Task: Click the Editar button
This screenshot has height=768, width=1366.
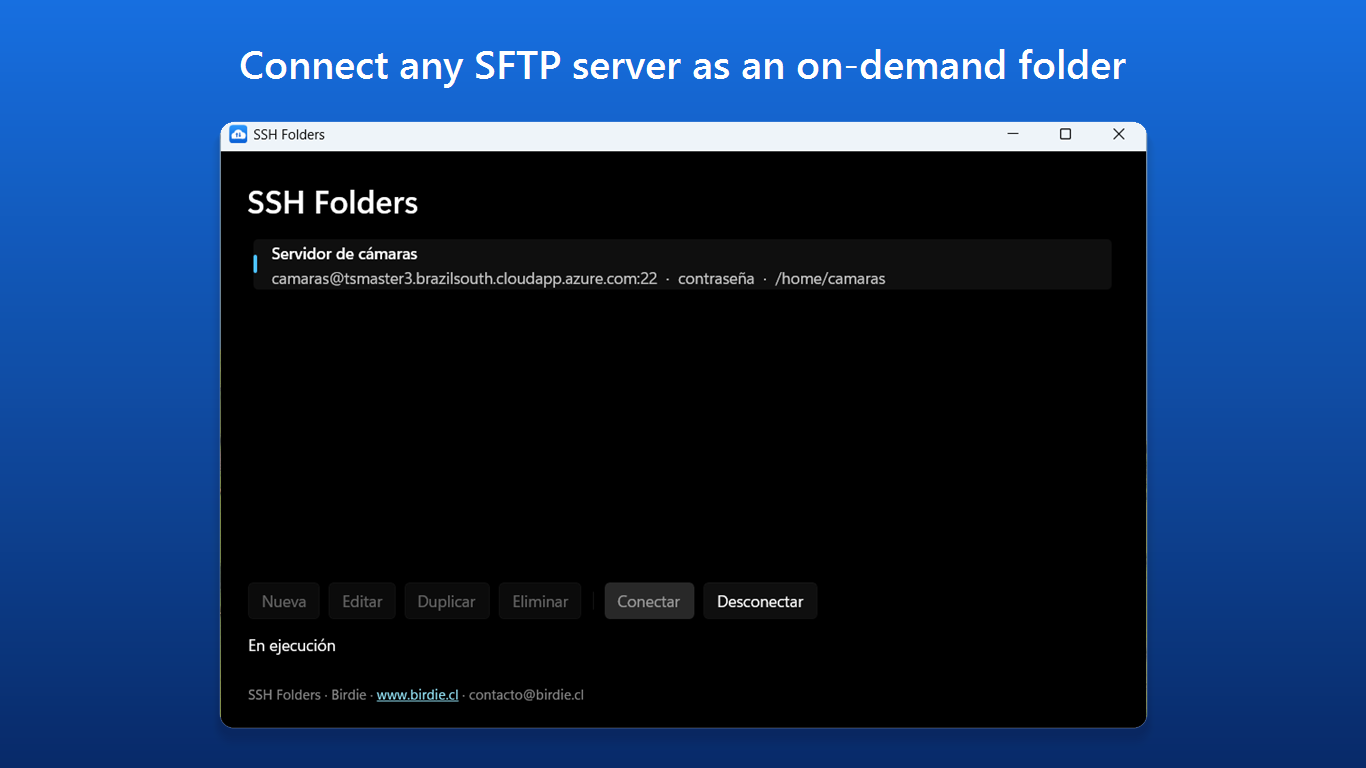Action: coord(362,601)
